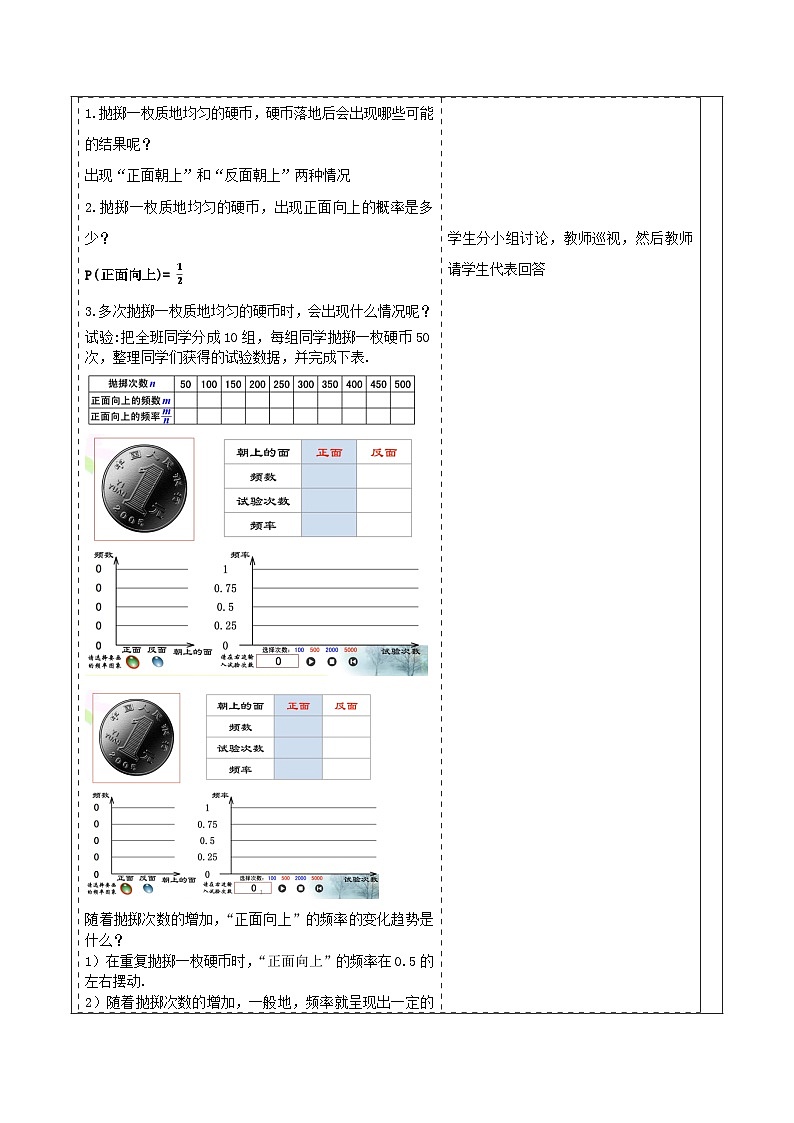Screen dimensions: 794x1123
Task: Select the blue 反面 ball in second simulation
Action: click(x=147, y=888)
